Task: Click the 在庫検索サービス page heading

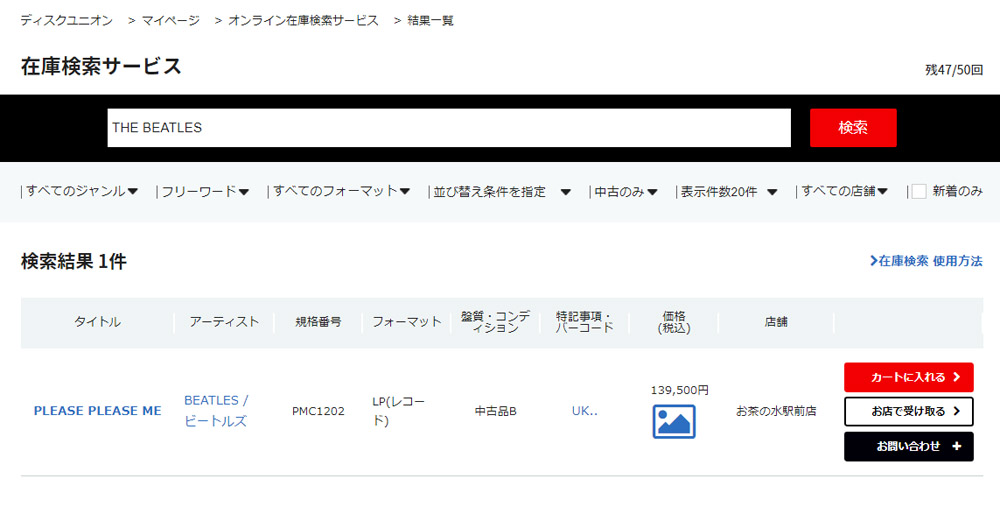Action: click(101, 66)
